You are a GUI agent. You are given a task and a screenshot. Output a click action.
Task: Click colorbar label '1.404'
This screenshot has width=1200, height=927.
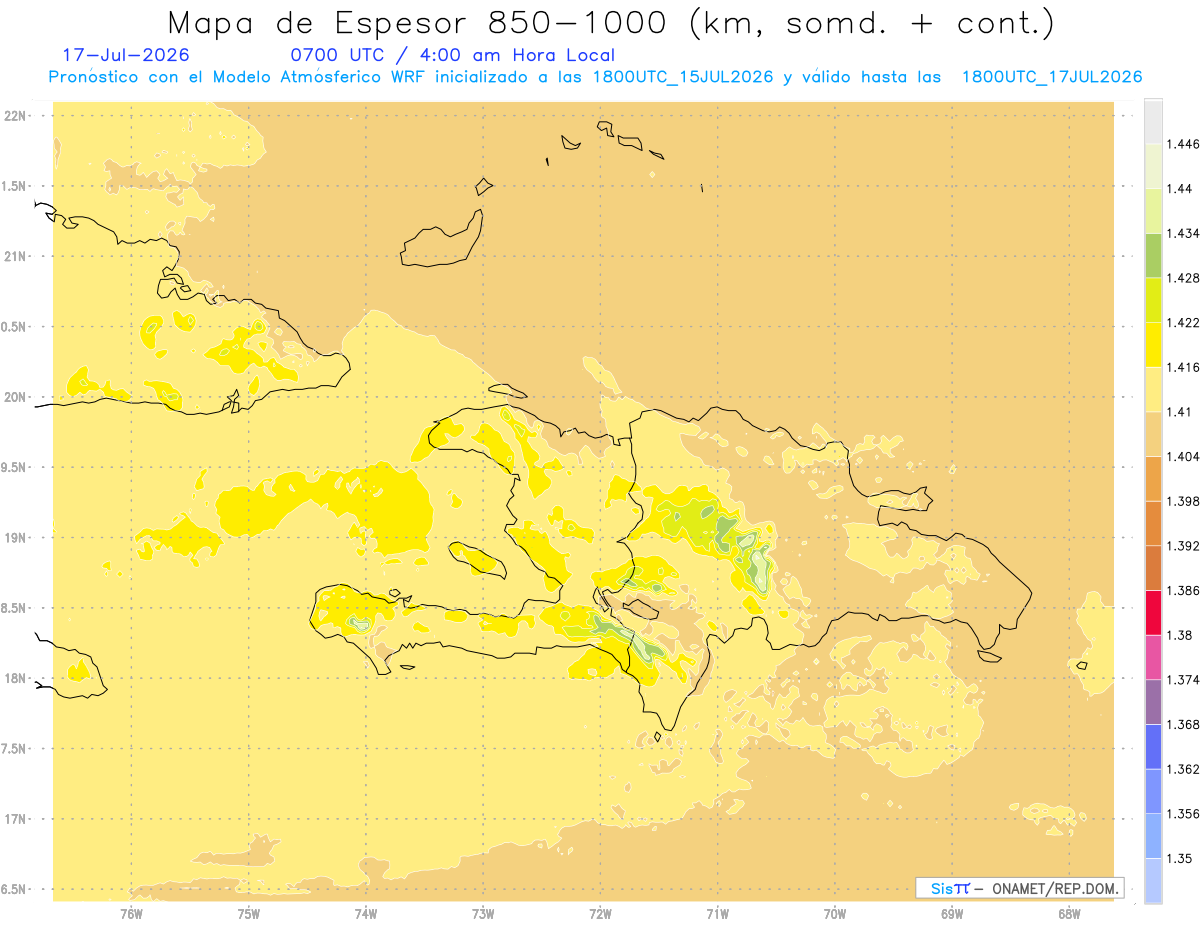pos(1185,456)
